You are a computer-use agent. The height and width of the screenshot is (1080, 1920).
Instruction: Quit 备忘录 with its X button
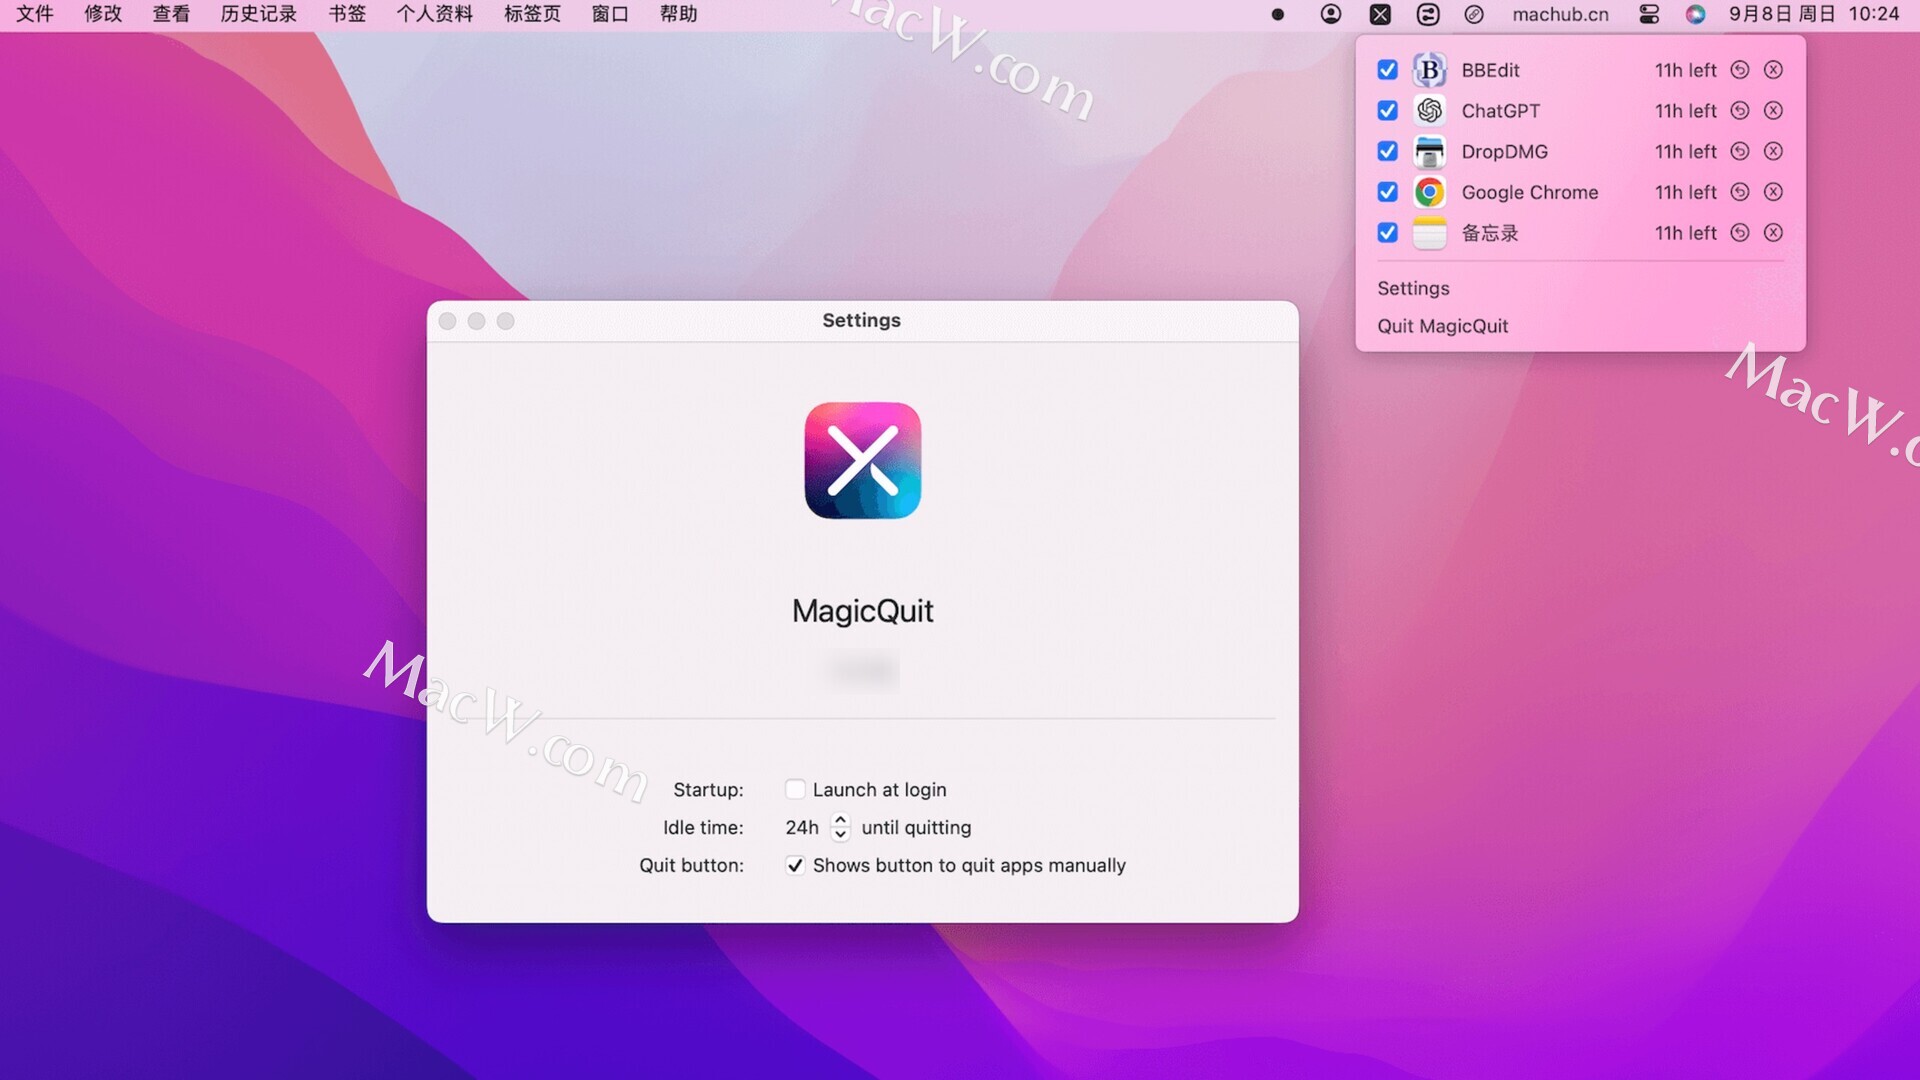tap(1773, 233)
